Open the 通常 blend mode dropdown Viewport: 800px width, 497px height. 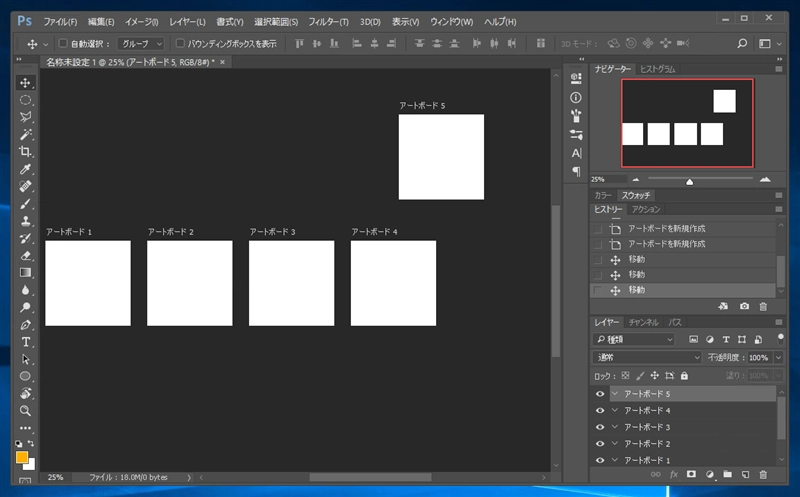(648, 357)
